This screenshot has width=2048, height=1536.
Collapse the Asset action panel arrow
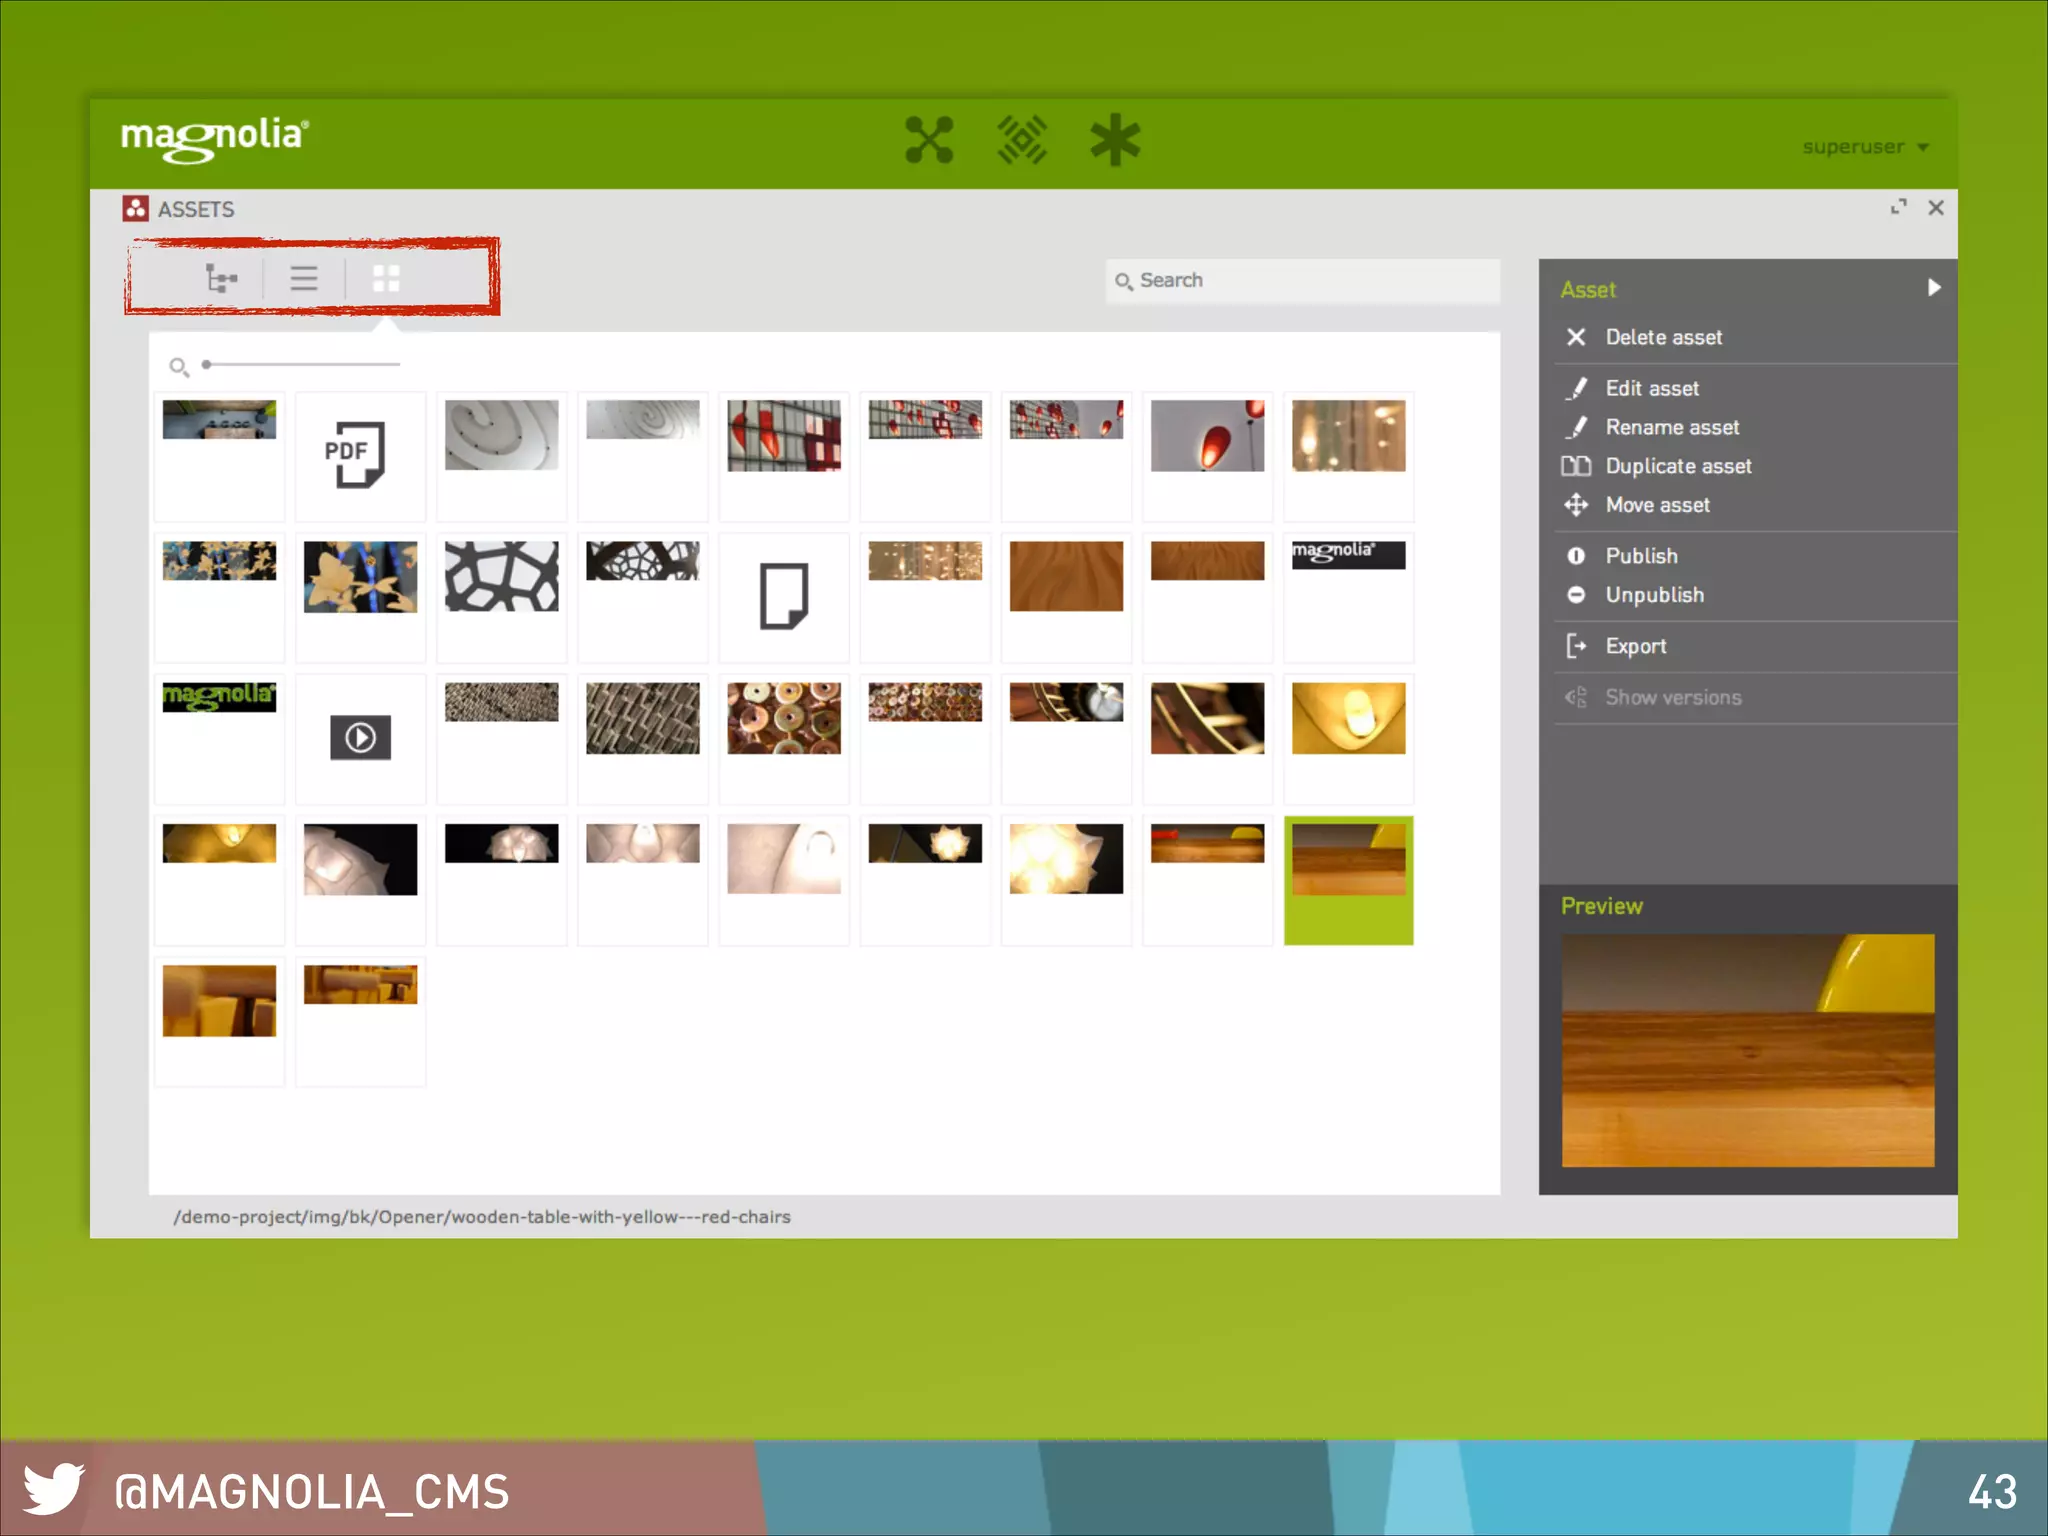pos(1933,288)
